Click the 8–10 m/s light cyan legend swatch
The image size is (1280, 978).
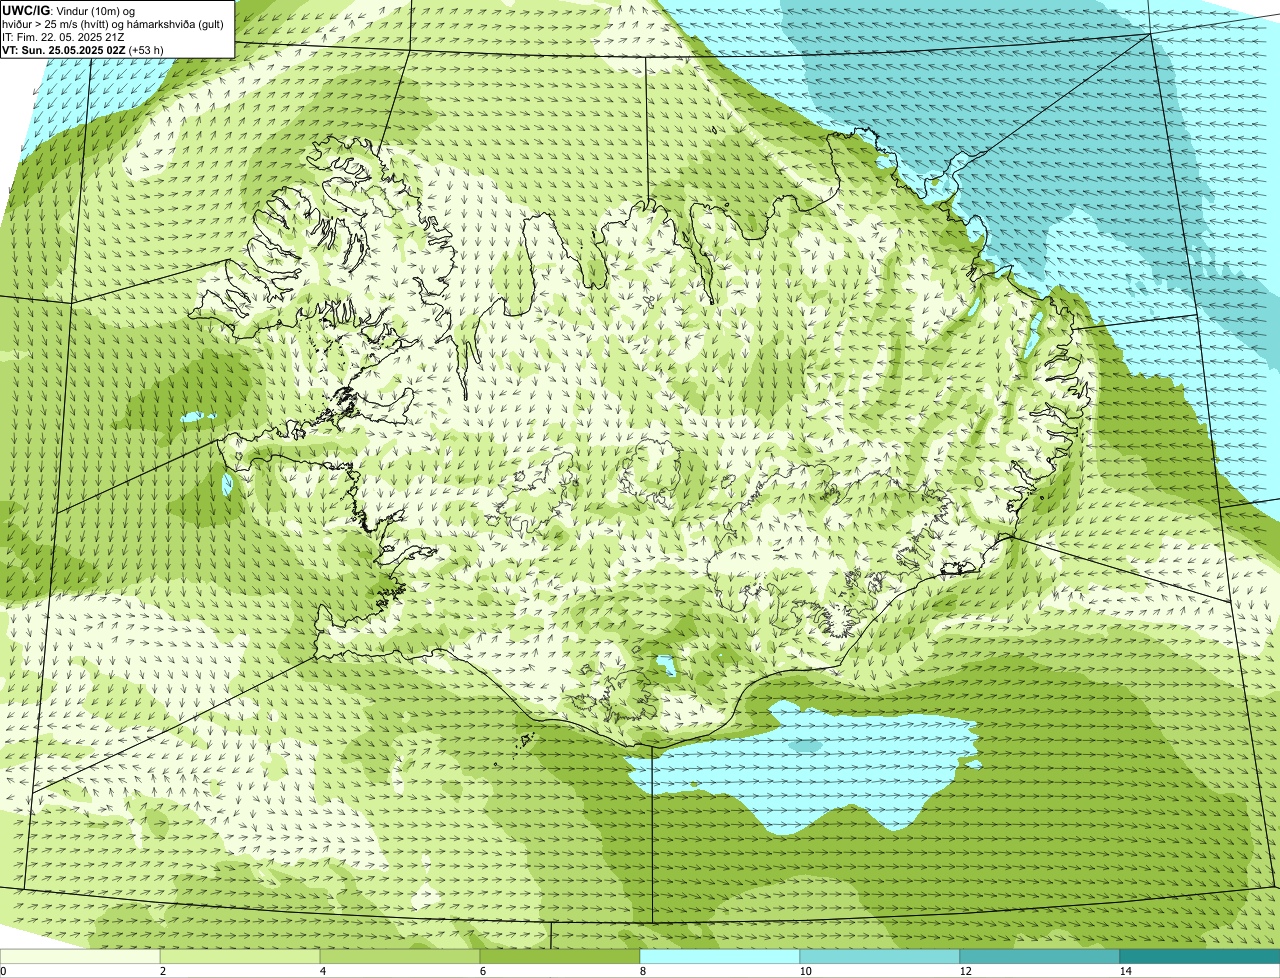720,956
